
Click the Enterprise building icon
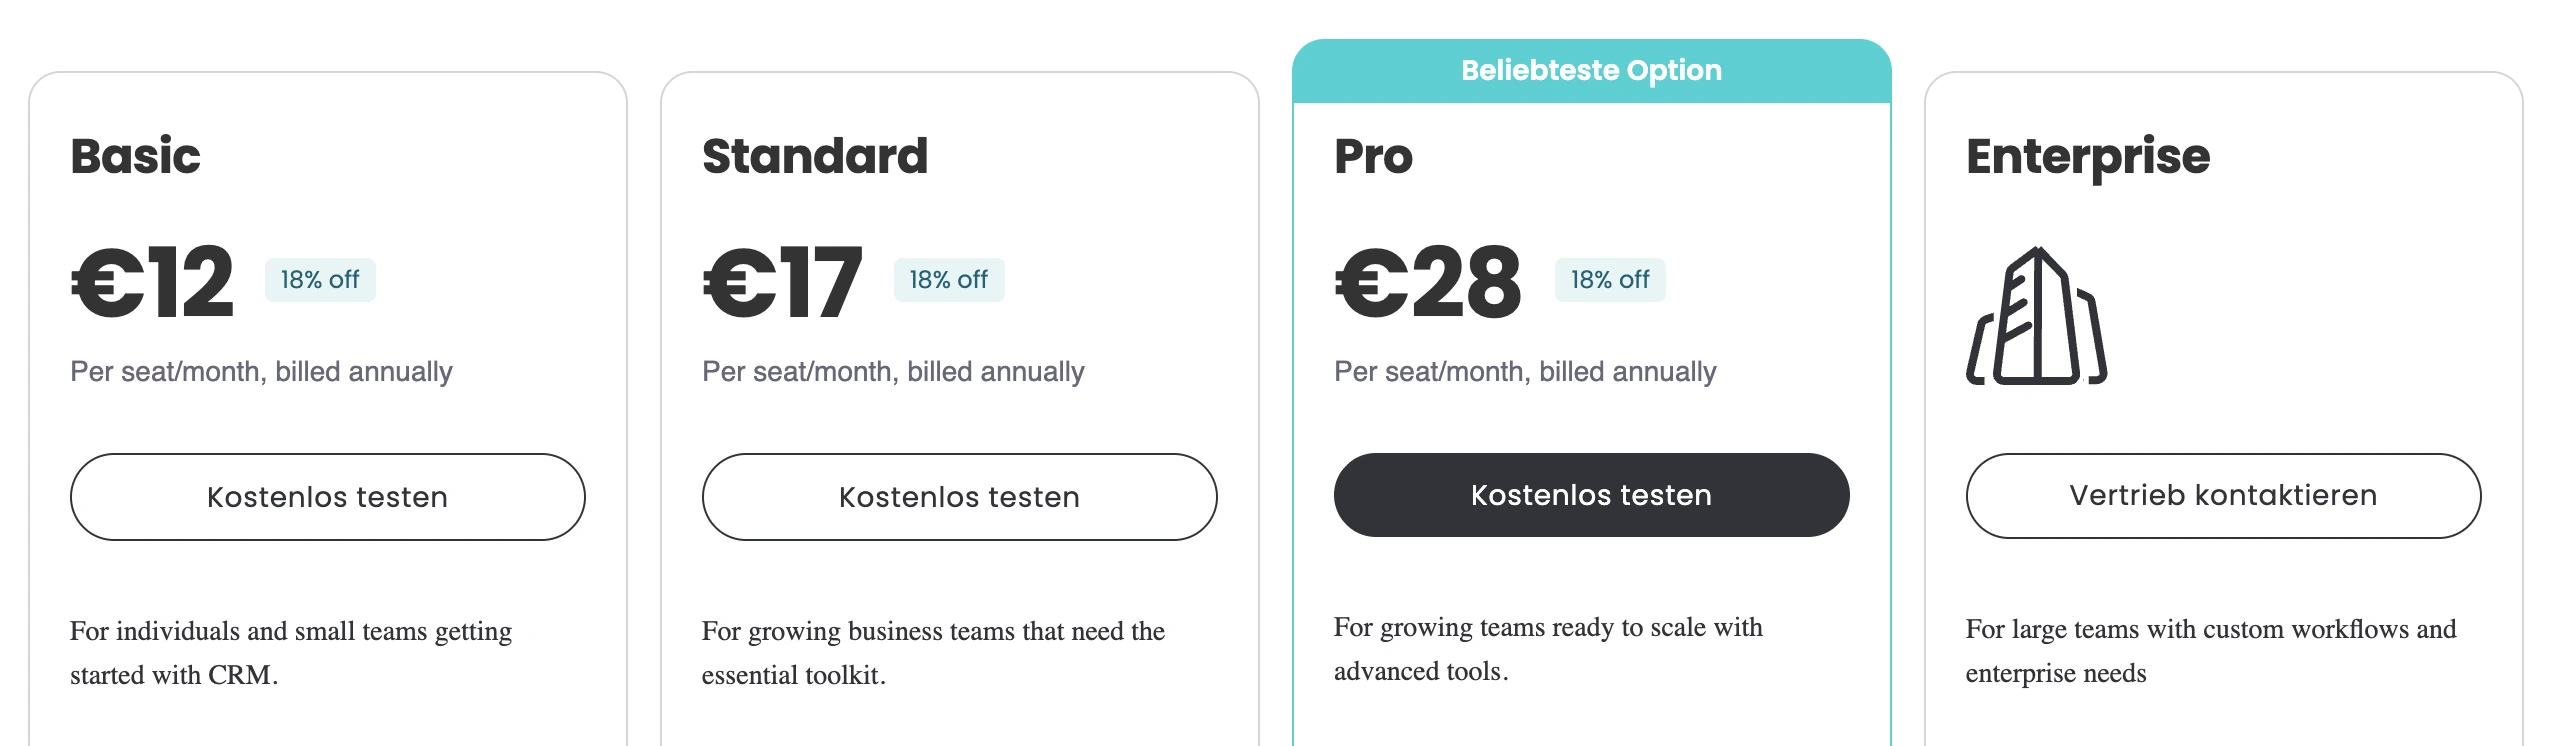click(2036, 316)
